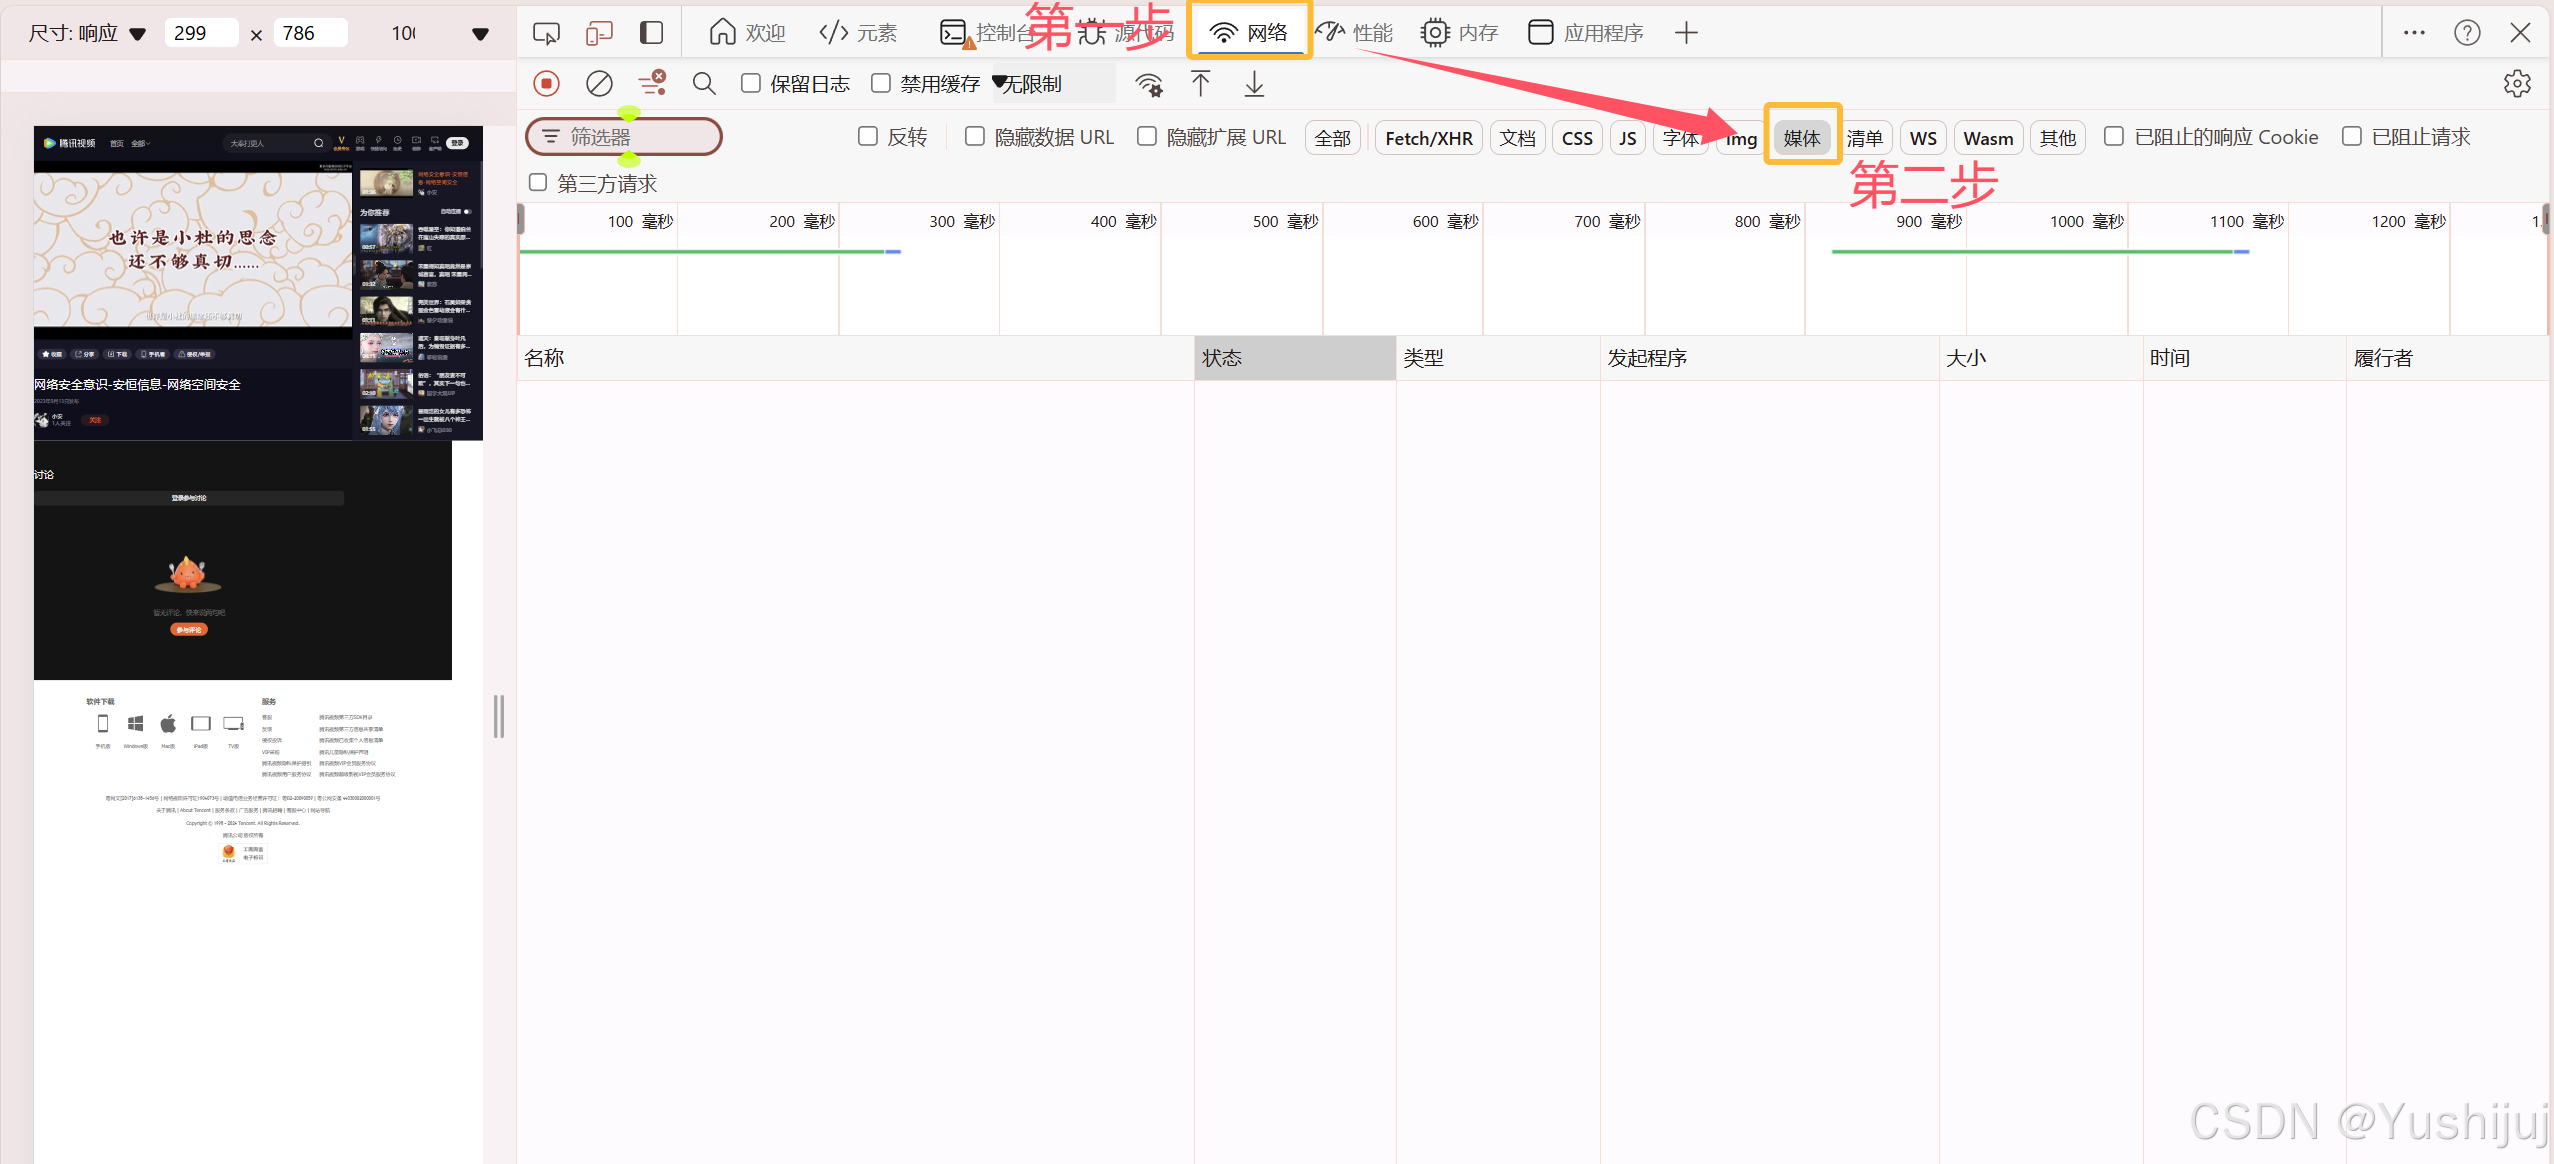Filter requests by Fetch/XHR
The height and width of the screenshot is (1164, 2554).
[1428, 138]
